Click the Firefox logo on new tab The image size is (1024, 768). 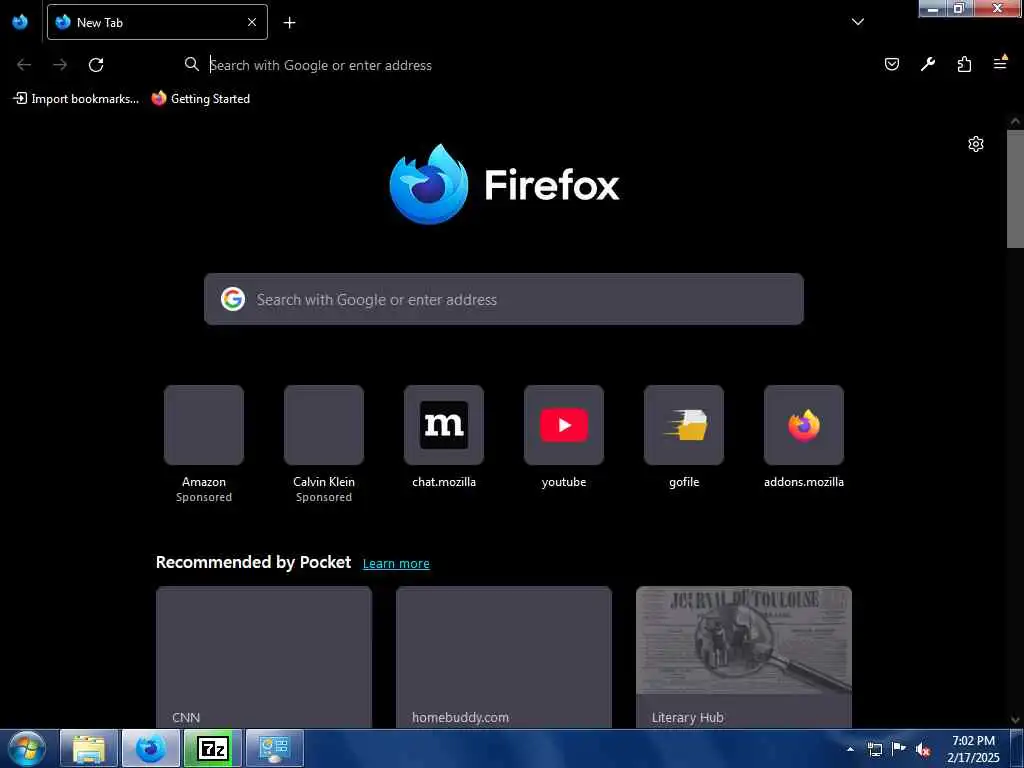[504, 184]
